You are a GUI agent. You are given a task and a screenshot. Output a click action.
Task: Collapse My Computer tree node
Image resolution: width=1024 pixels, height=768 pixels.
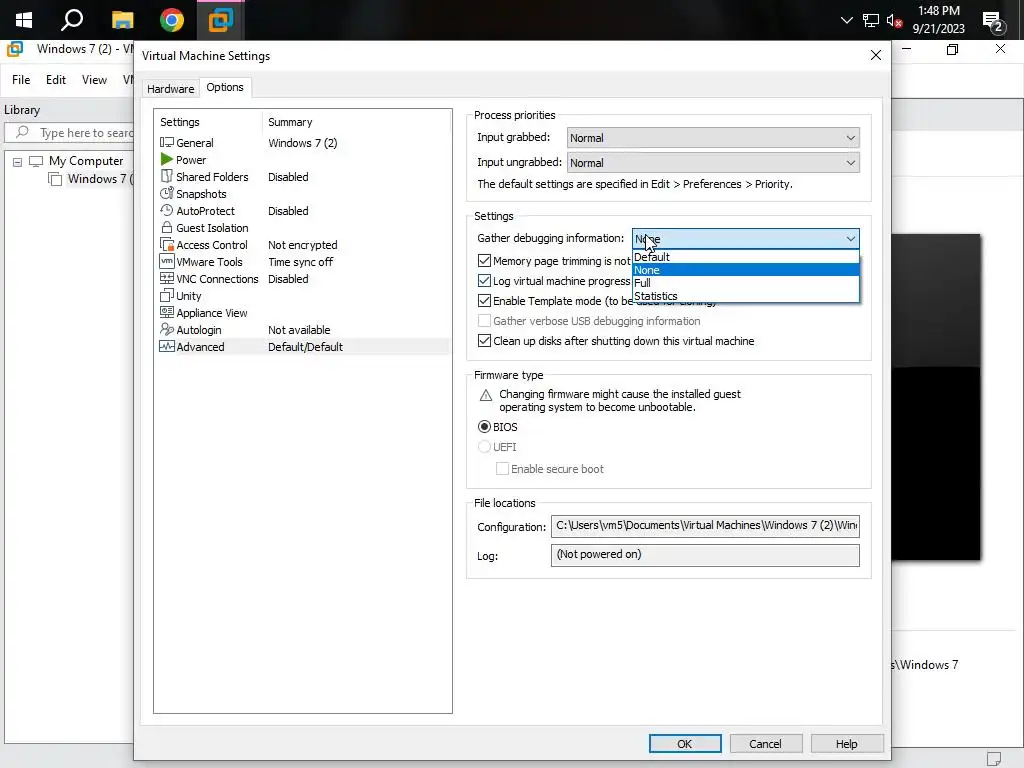18,162
